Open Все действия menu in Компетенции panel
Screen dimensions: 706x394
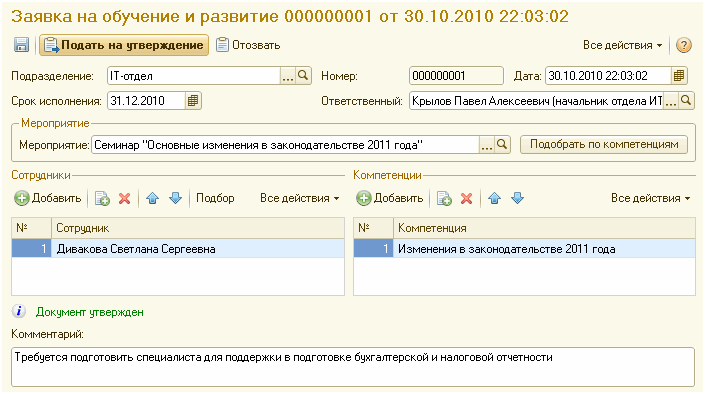[650, 198]
